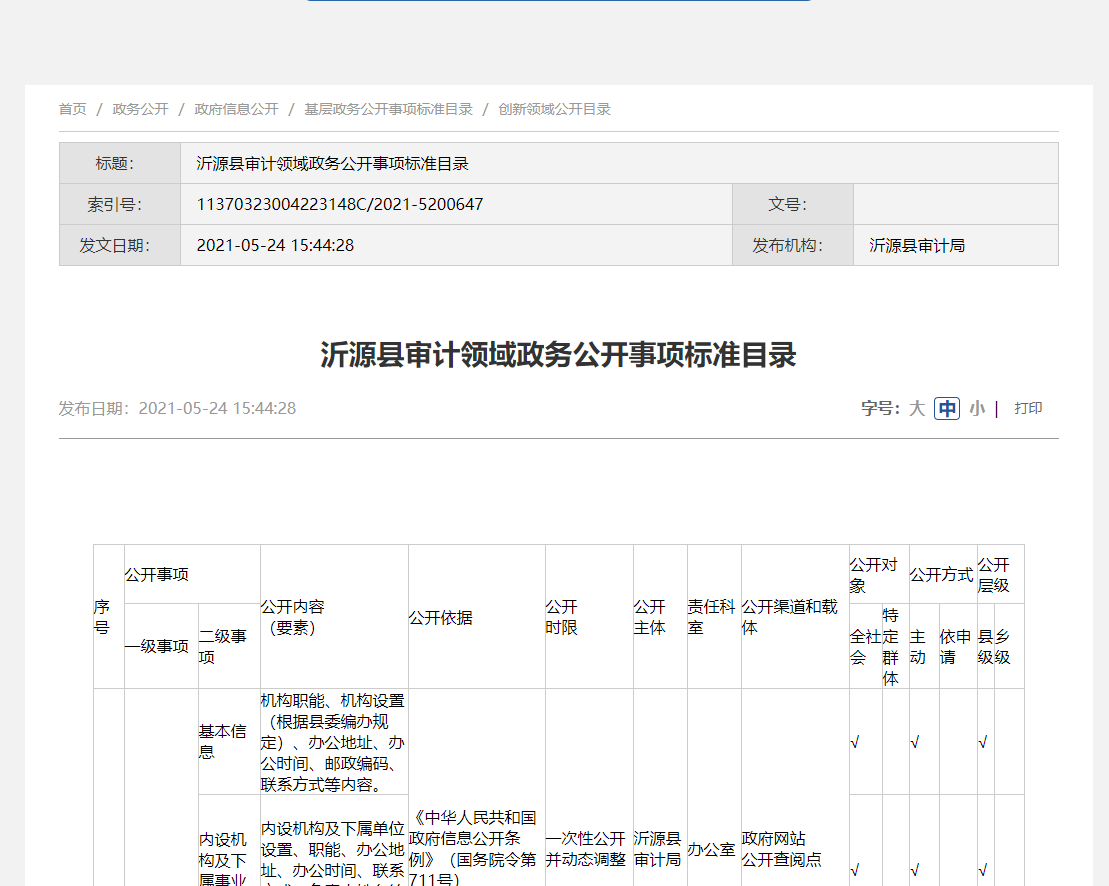Screen dimensions: 1109x886
Task: Click the 公开依据 column header
Action: 440,618
